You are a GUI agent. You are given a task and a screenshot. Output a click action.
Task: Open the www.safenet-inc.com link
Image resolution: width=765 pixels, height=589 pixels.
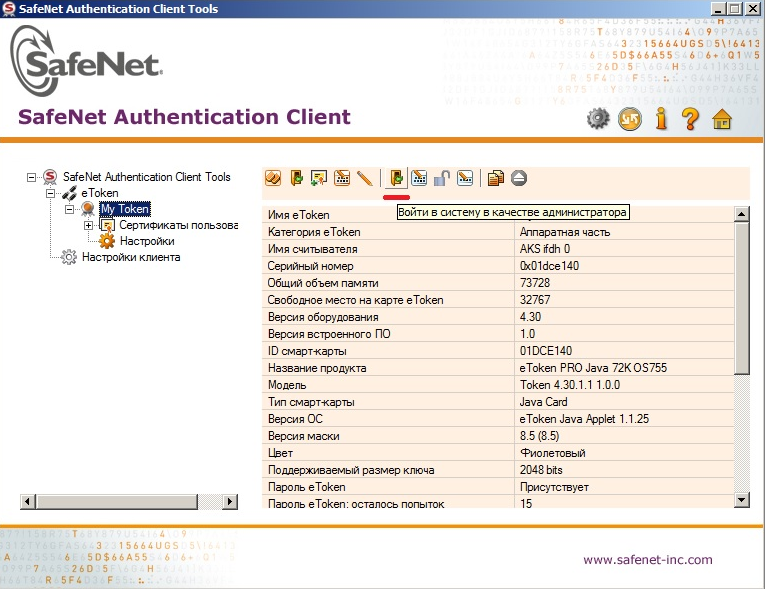(647, 560)
